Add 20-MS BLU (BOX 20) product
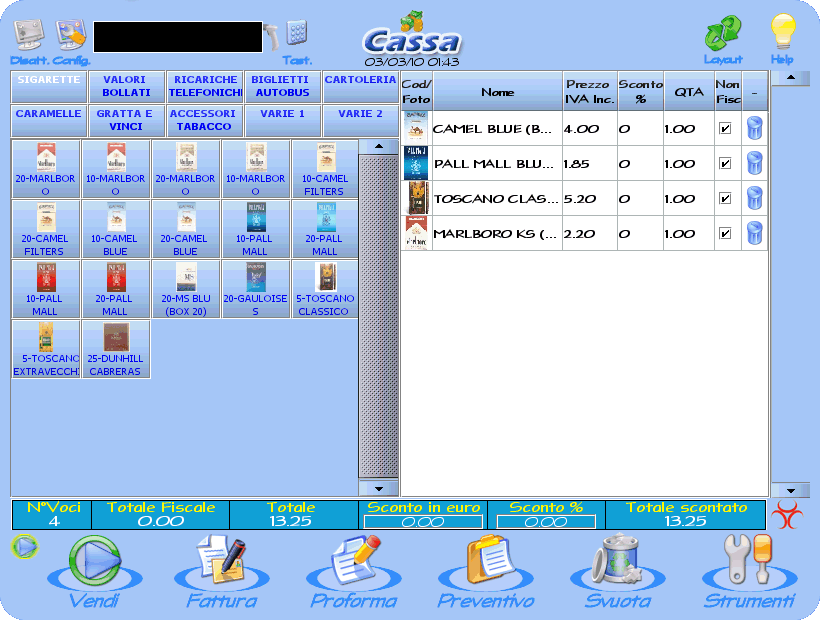The width and height of the screenshot is (821, 620). point(185,290)
